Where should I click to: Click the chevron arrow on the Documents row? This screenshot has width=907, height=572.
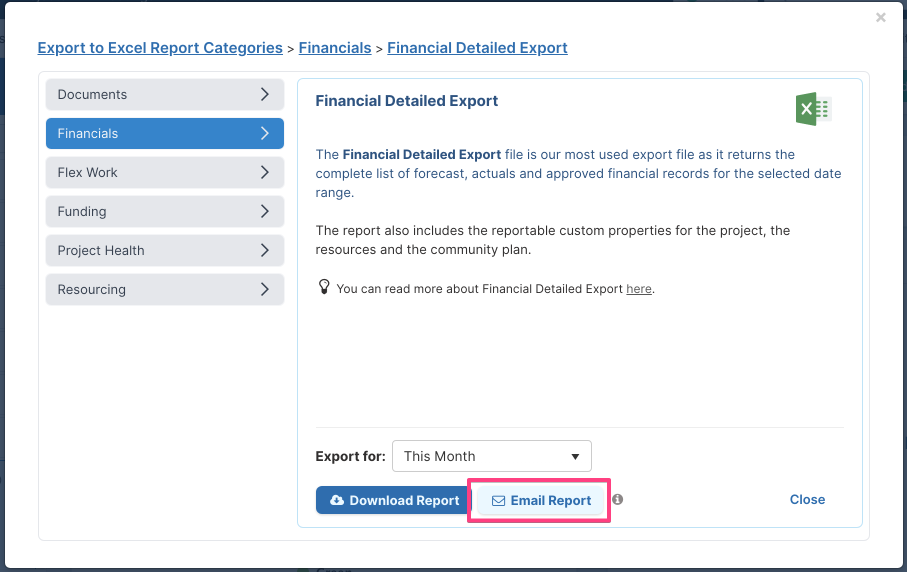point(265,94)
